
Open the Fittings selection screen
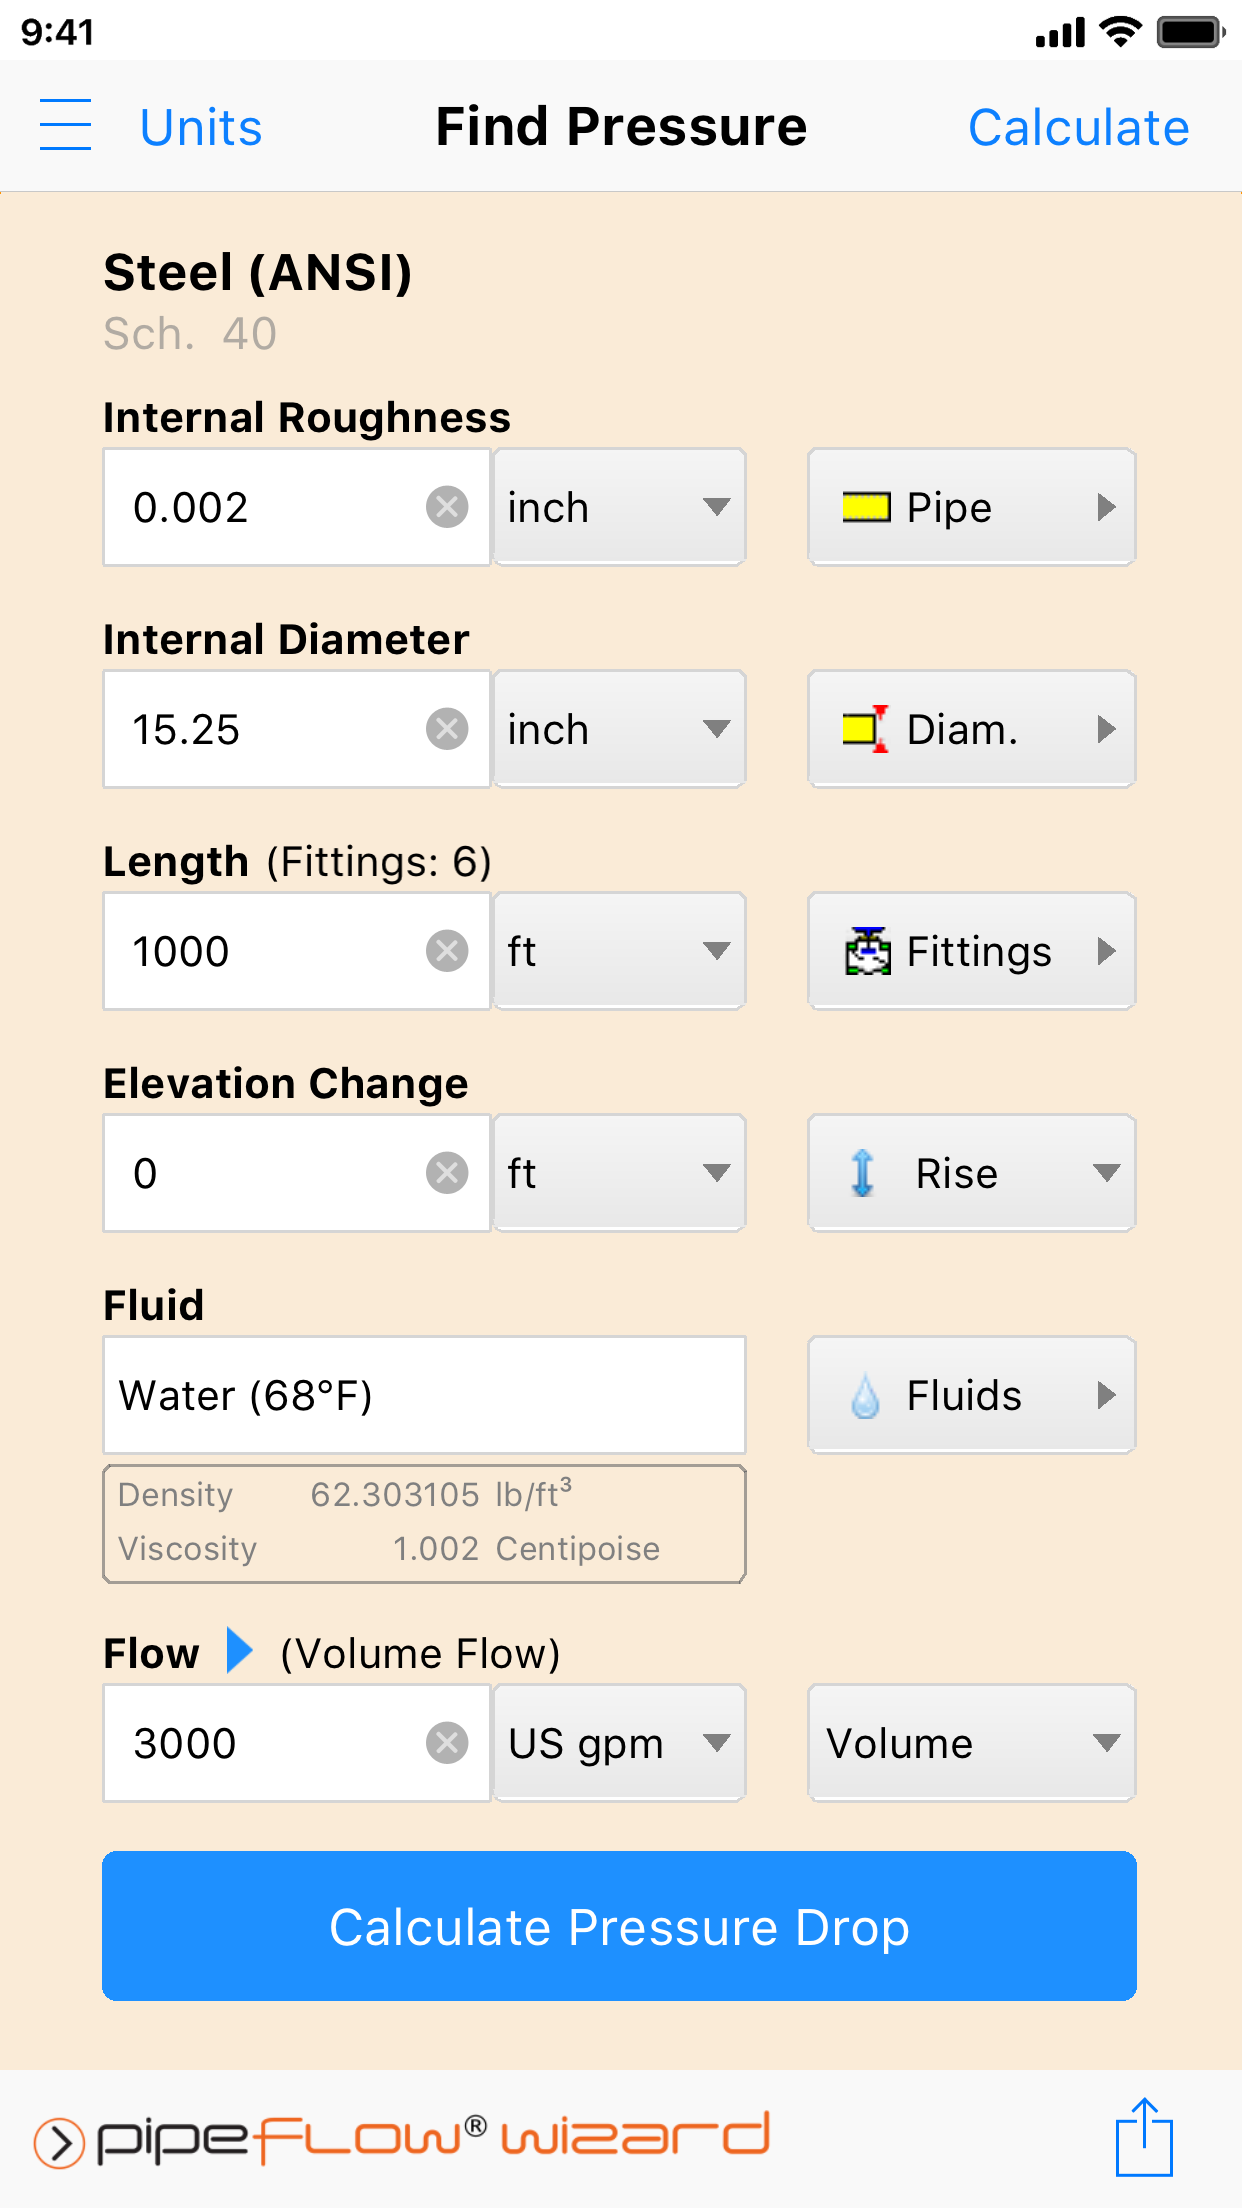(x=970, y=951)
